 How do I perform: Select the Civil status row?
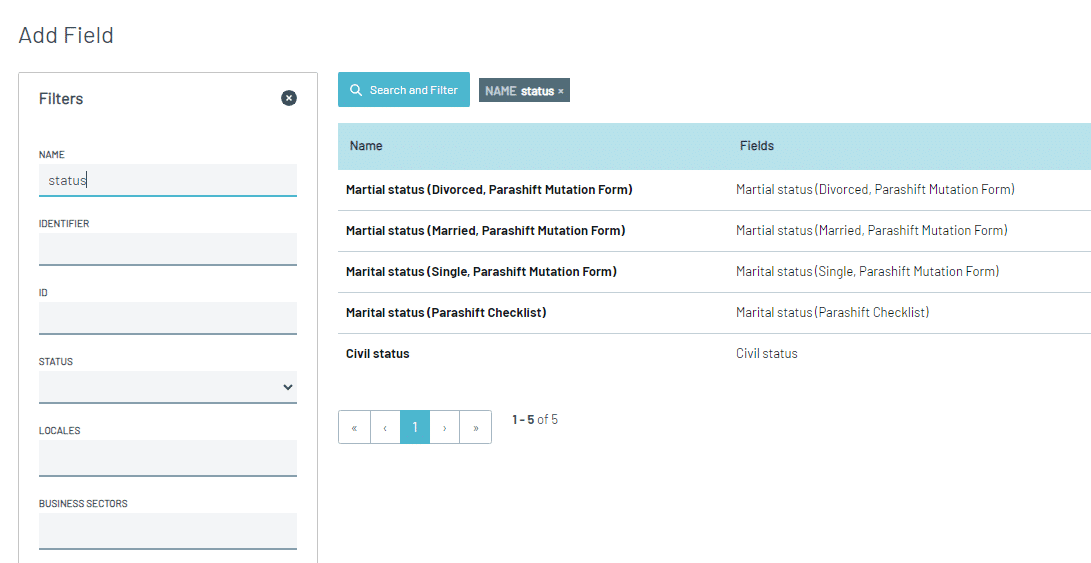point(715,354)
